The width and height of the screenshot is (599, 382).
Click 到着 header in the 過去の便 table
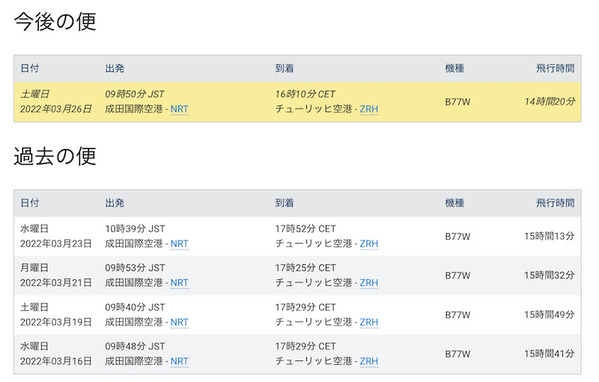click(x=285, y=203)
